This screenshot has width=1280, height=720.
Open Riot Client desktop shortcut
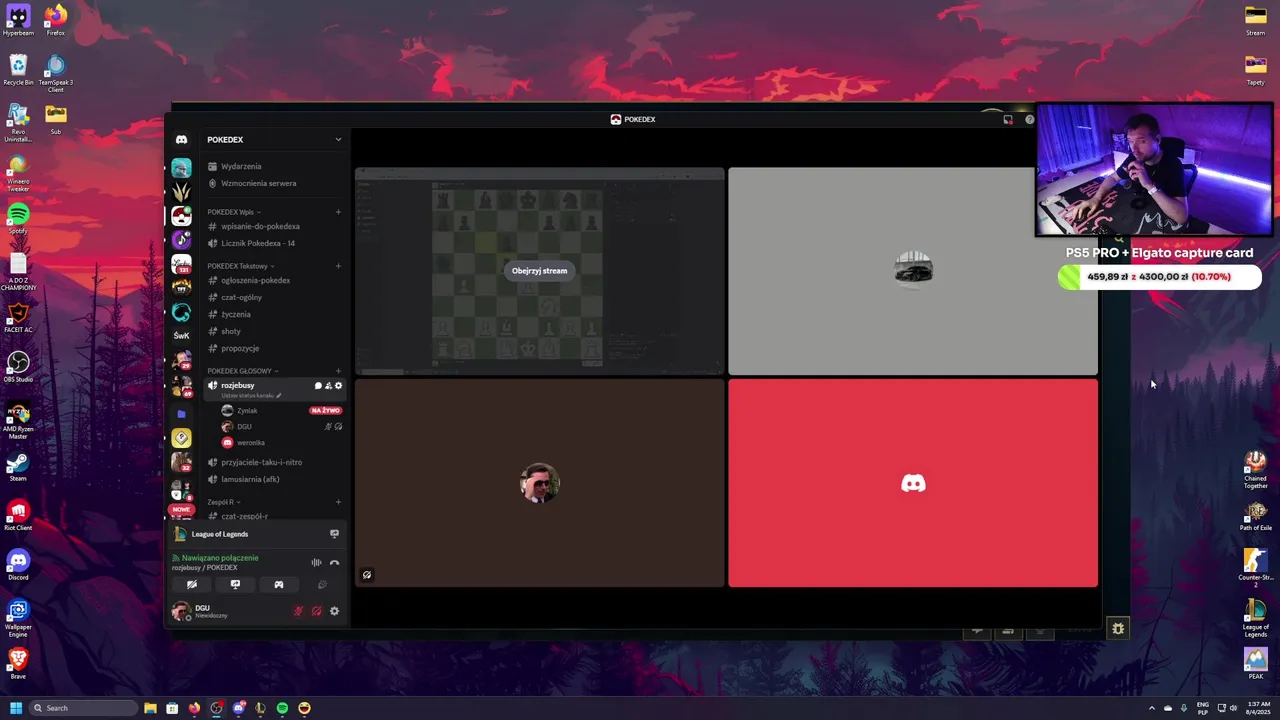(18, 514)
